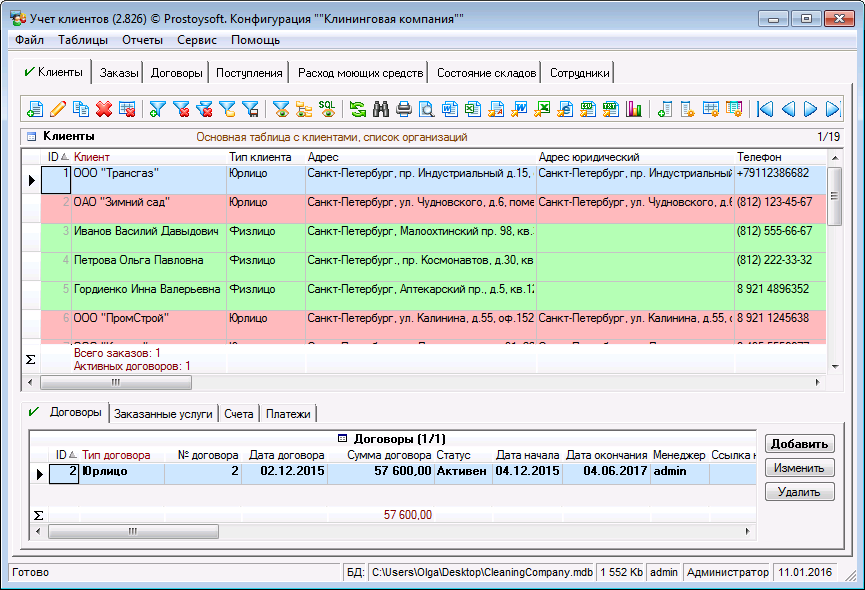
Task: Open the SQL query view icon
Action: click(x=327, y=108)
